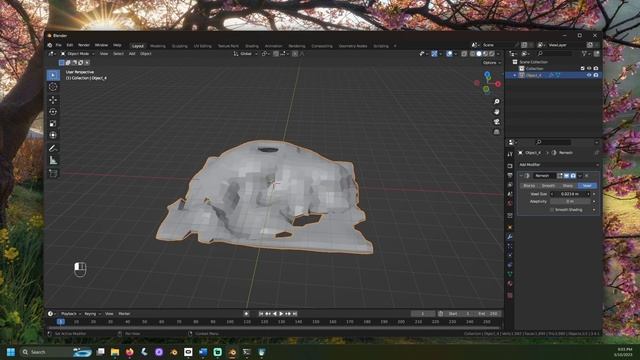This screenshot has height=360, width=640.
Task: Select the Move tool
Action: [x=53, y=100]
